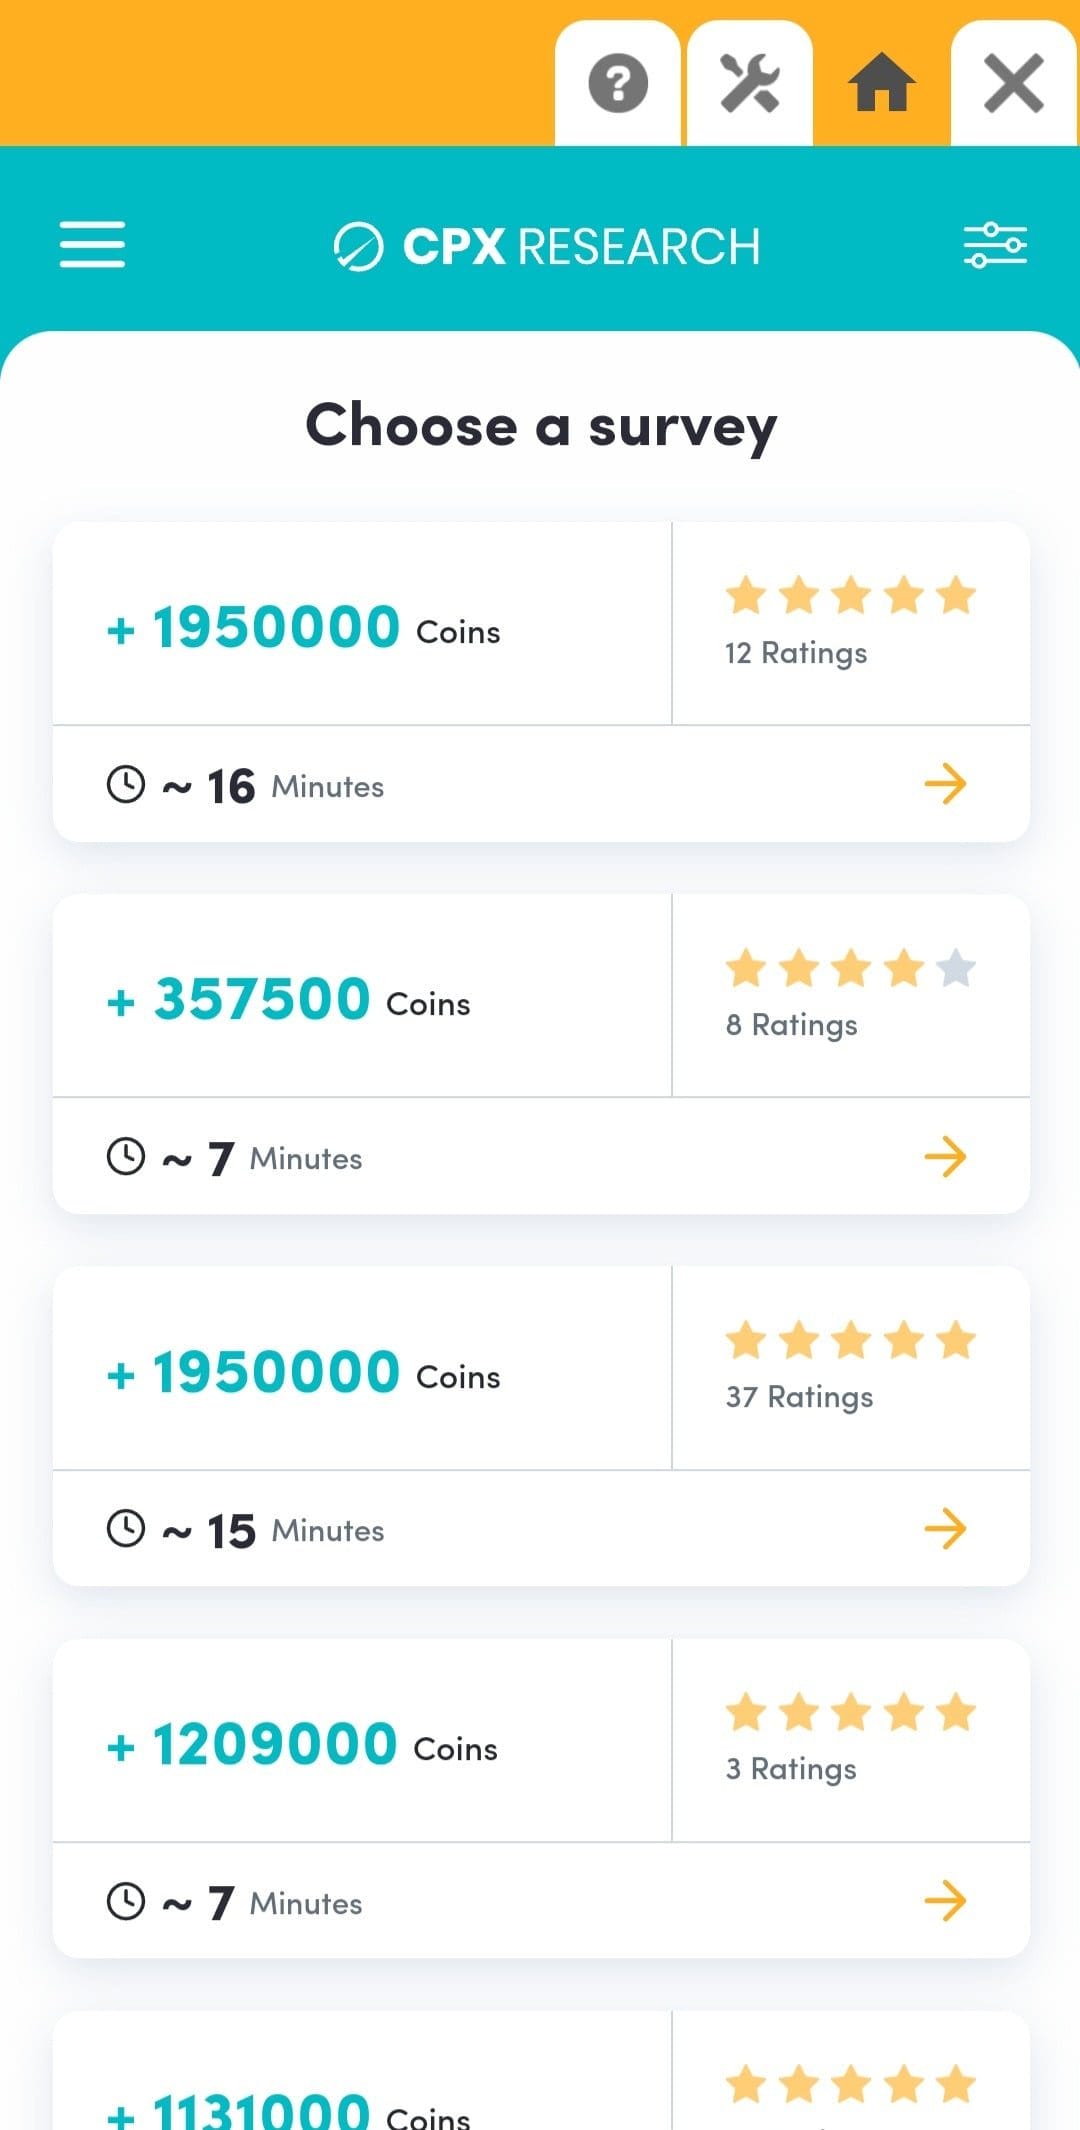Click the 12 Ratings star rating
The image size is (1080, 2130).
point(850,596)
